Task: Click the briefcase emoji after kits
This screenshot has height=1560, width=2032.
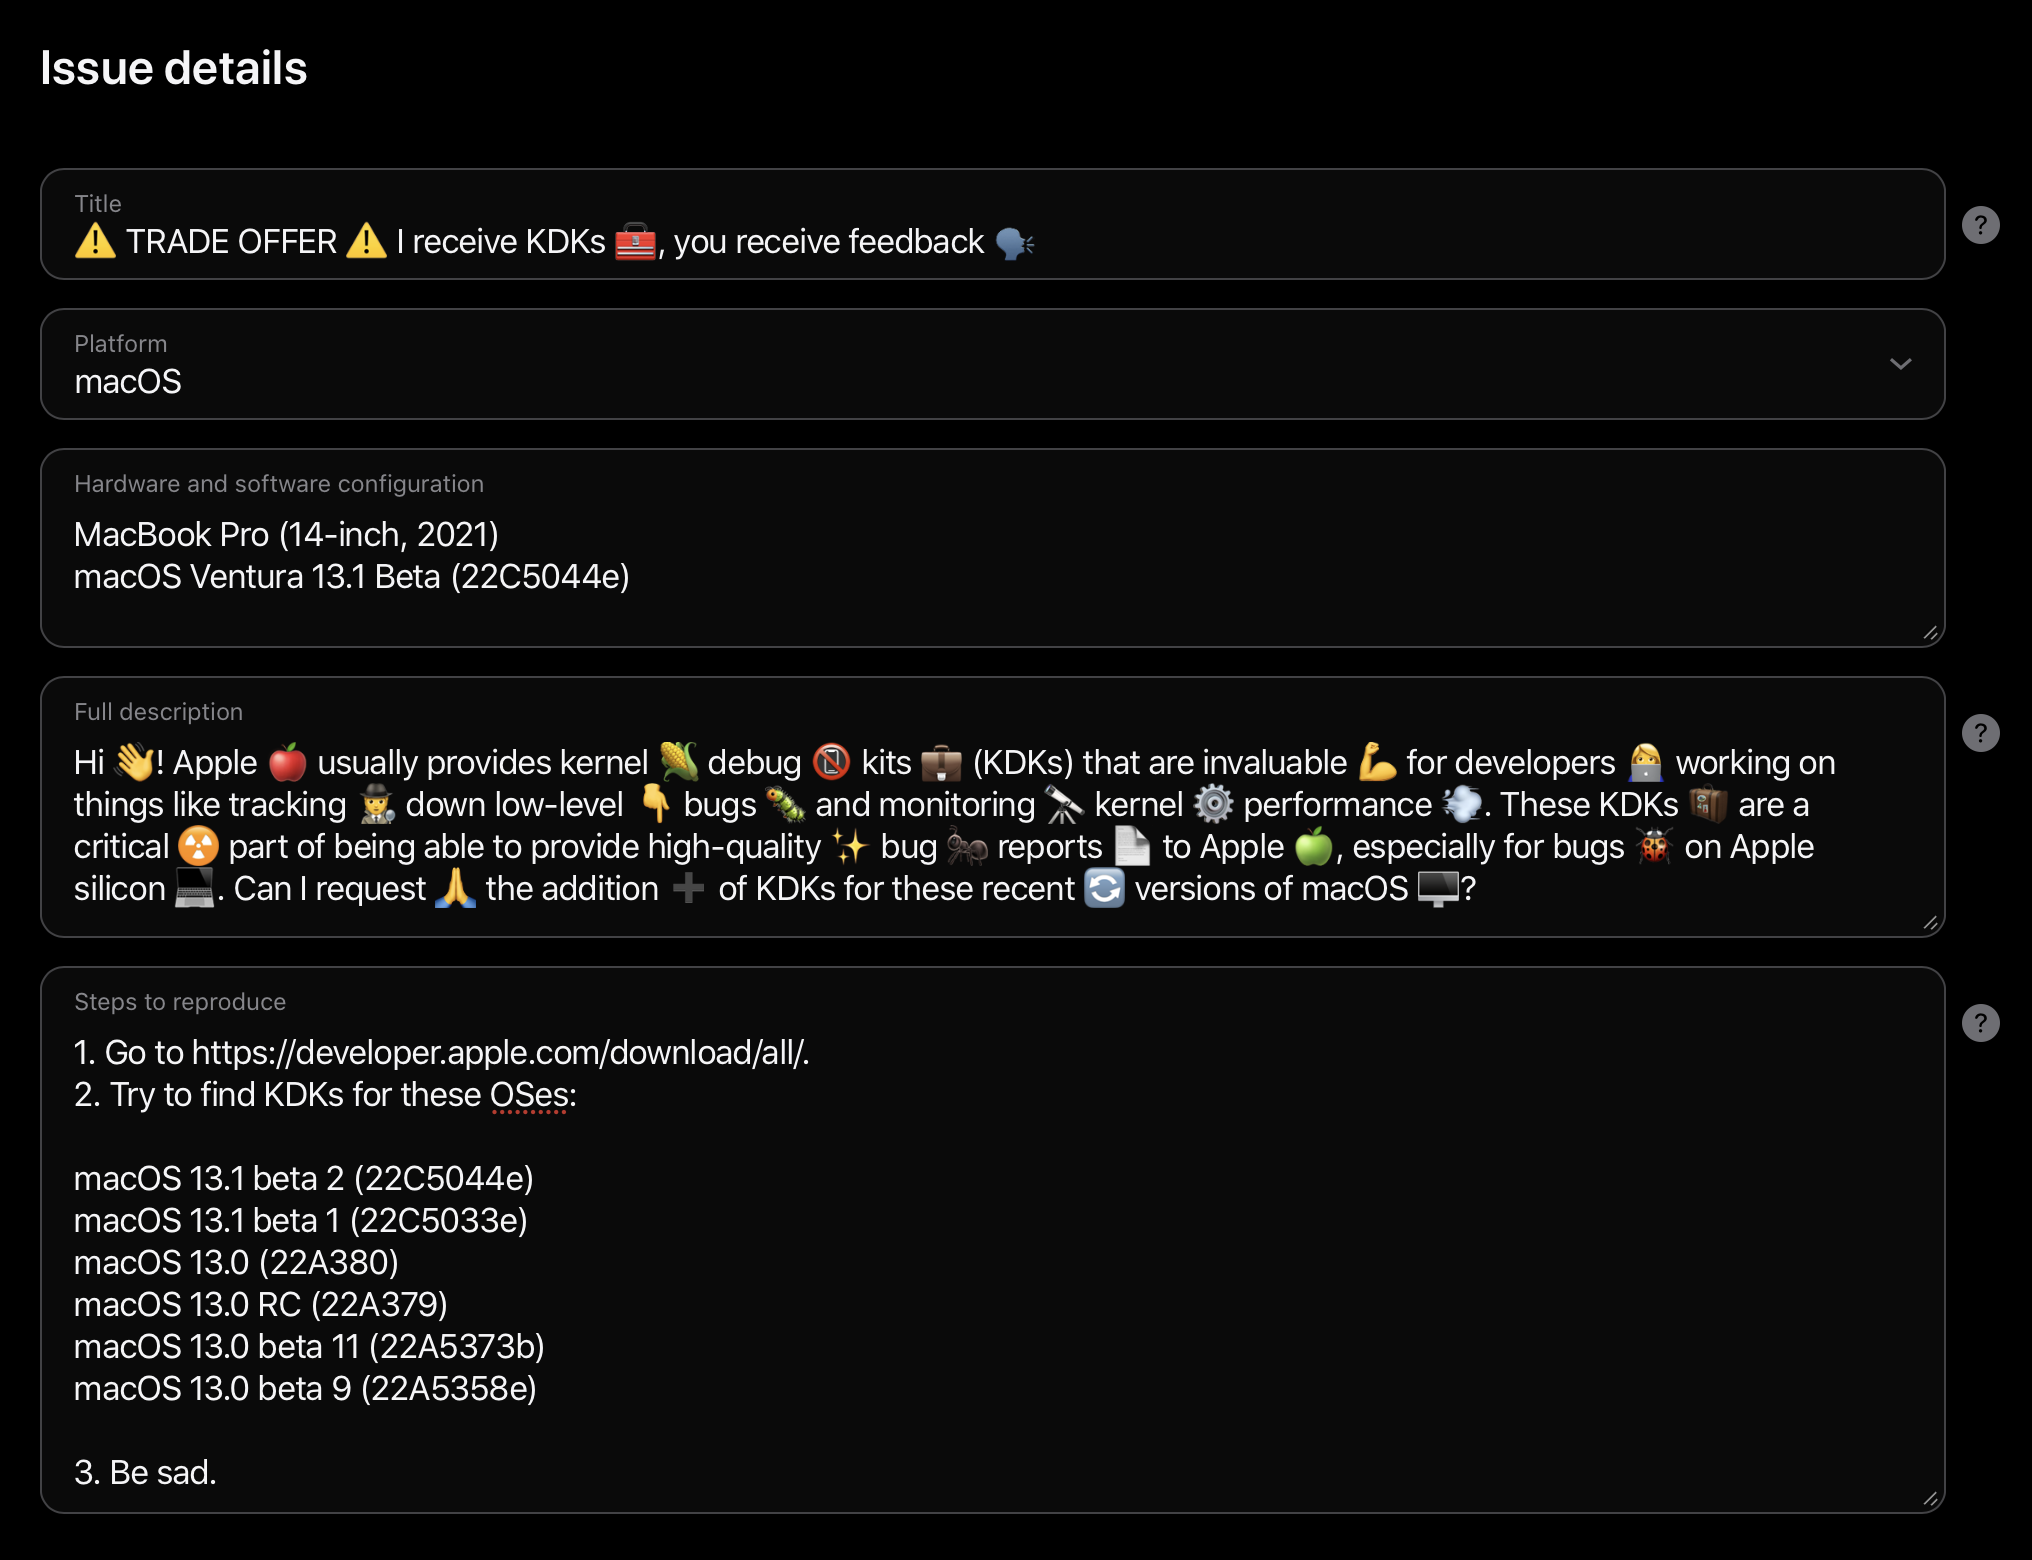Action: coord(941,763)
